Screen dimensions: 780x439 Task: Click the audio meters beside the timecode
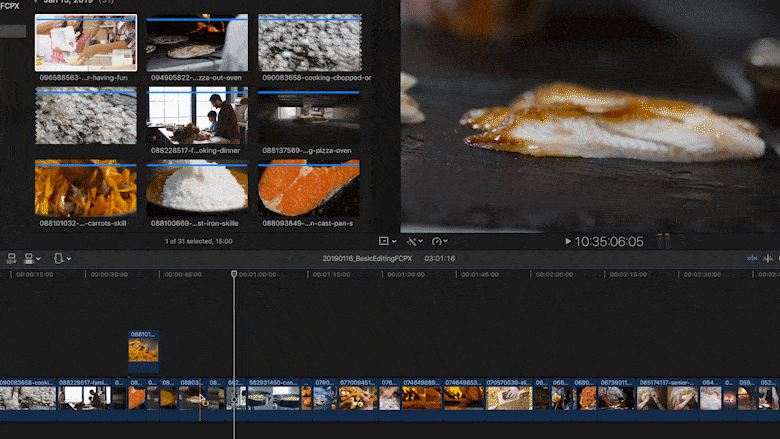(664, 241)
